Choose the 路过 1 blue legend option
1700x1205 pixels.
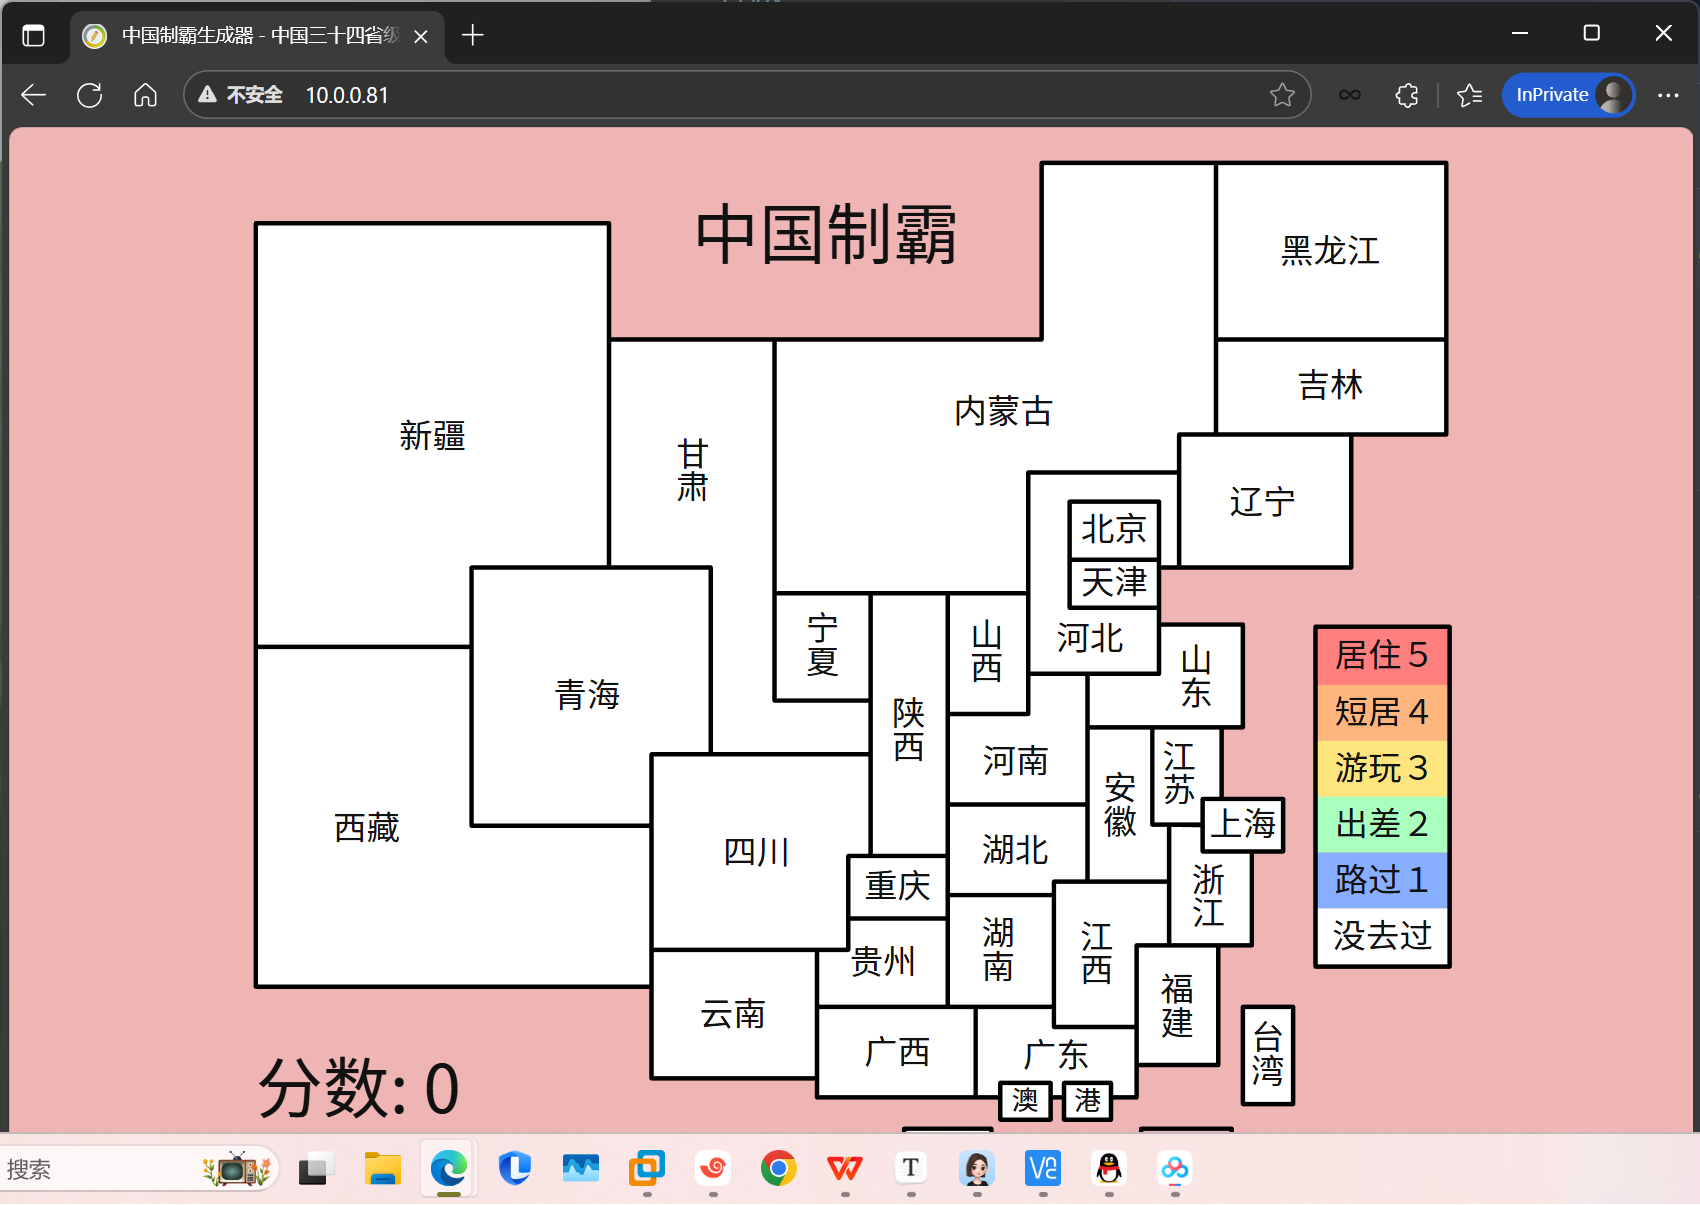pos(1382,880)
